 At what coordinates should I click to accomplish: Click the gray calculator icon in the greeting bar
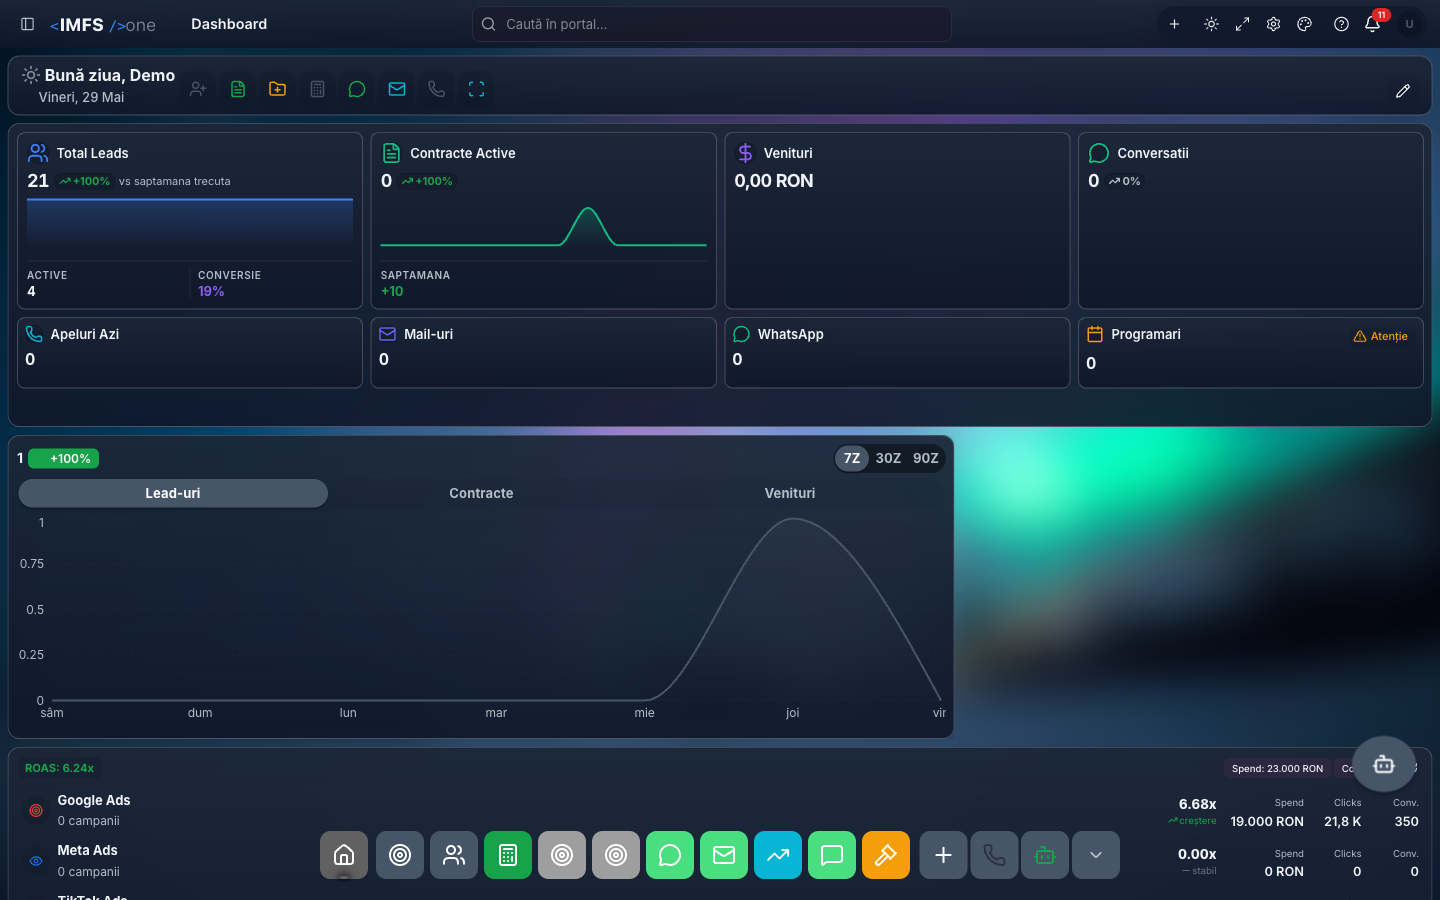[x=317, y=89]
